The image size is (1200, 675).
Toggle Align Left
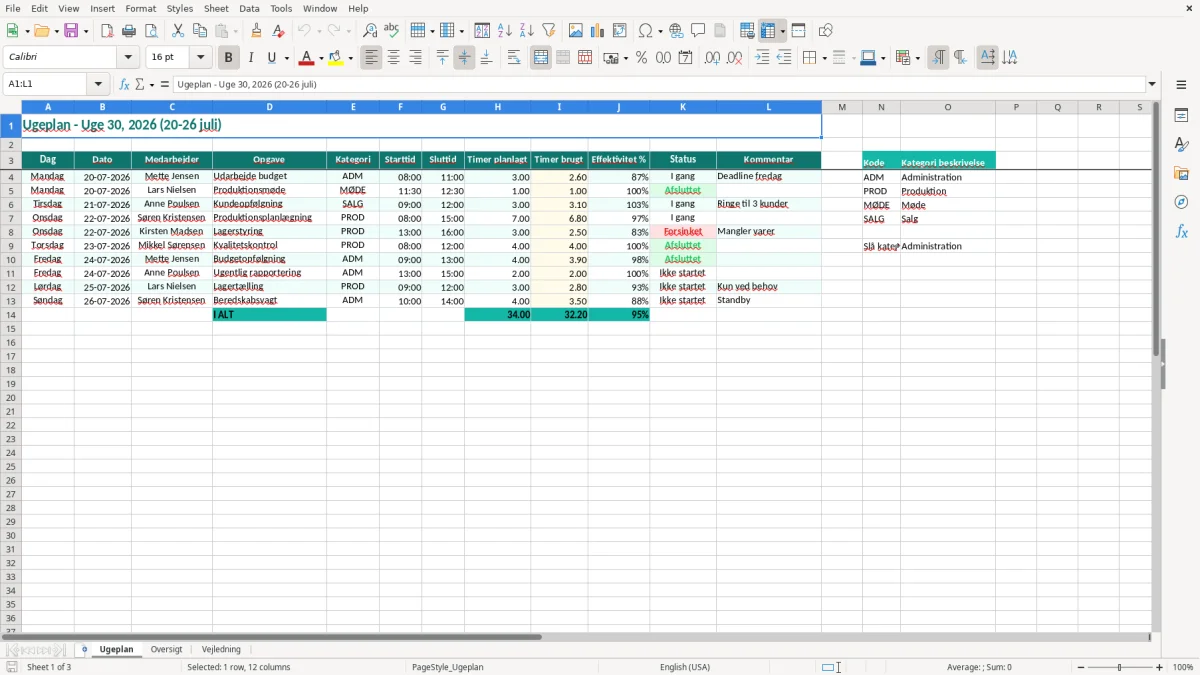tap(372, 58)
